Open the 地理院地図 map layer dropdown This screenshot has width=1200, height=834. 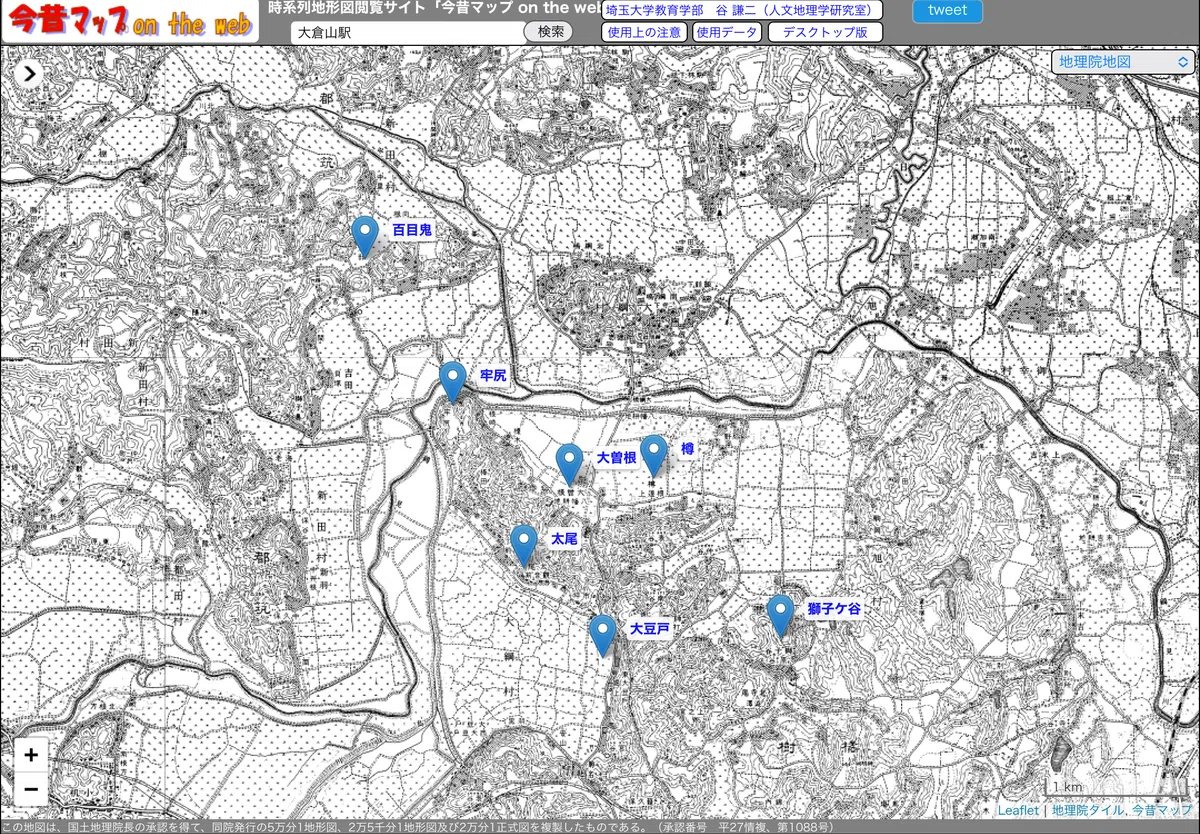coord(1122,62)
